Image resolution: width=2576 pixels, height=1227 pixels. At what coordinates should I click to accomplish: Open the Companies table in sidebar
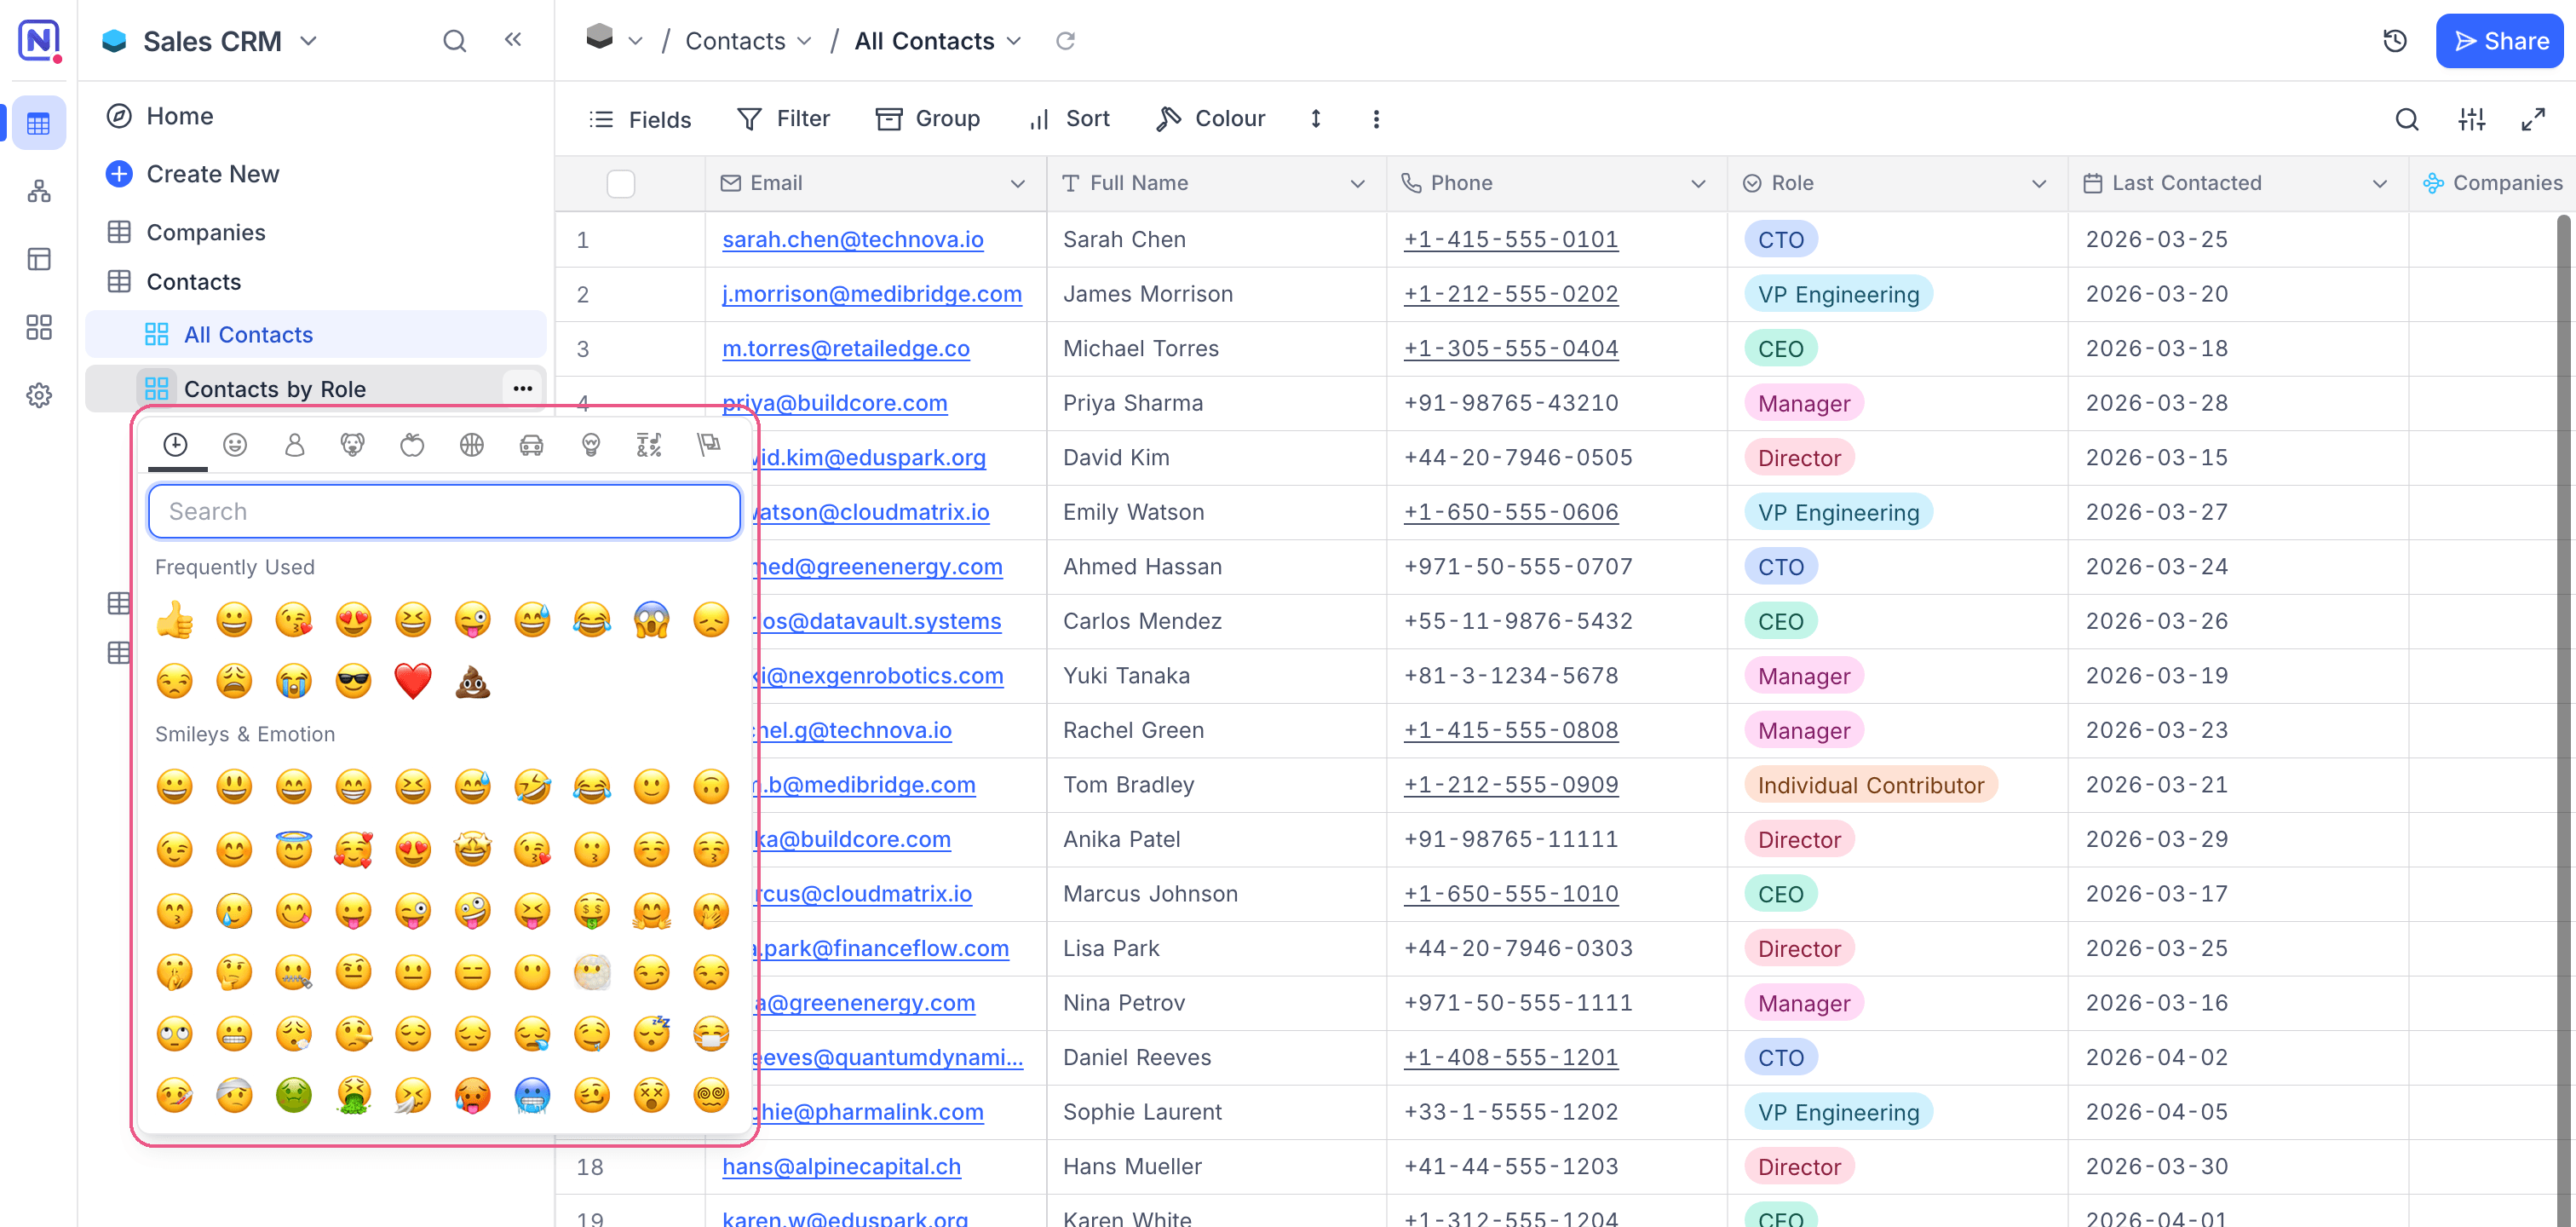point(205,232)
